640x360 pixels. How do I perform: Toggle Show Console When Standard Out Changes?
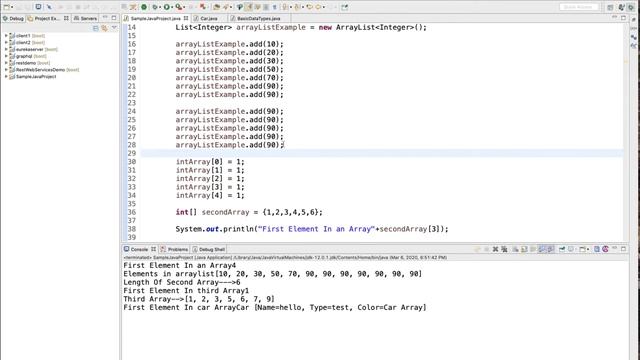coord(541,249)
